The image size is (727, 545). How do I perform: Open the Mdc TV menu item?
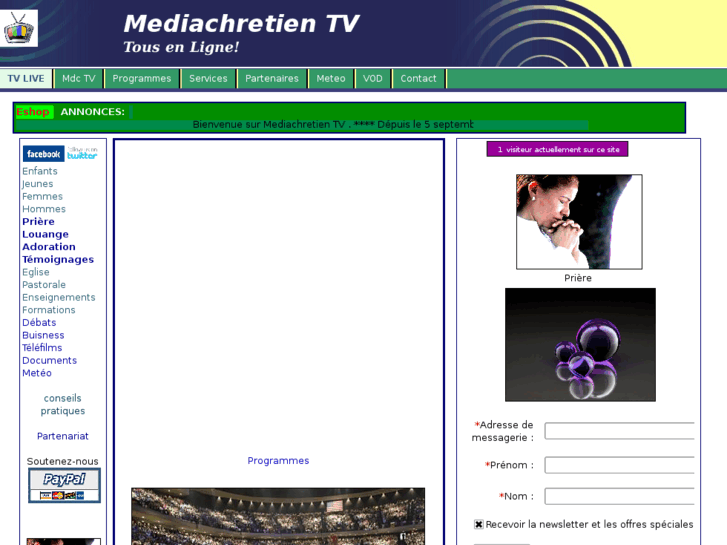[x=79, y=78]
